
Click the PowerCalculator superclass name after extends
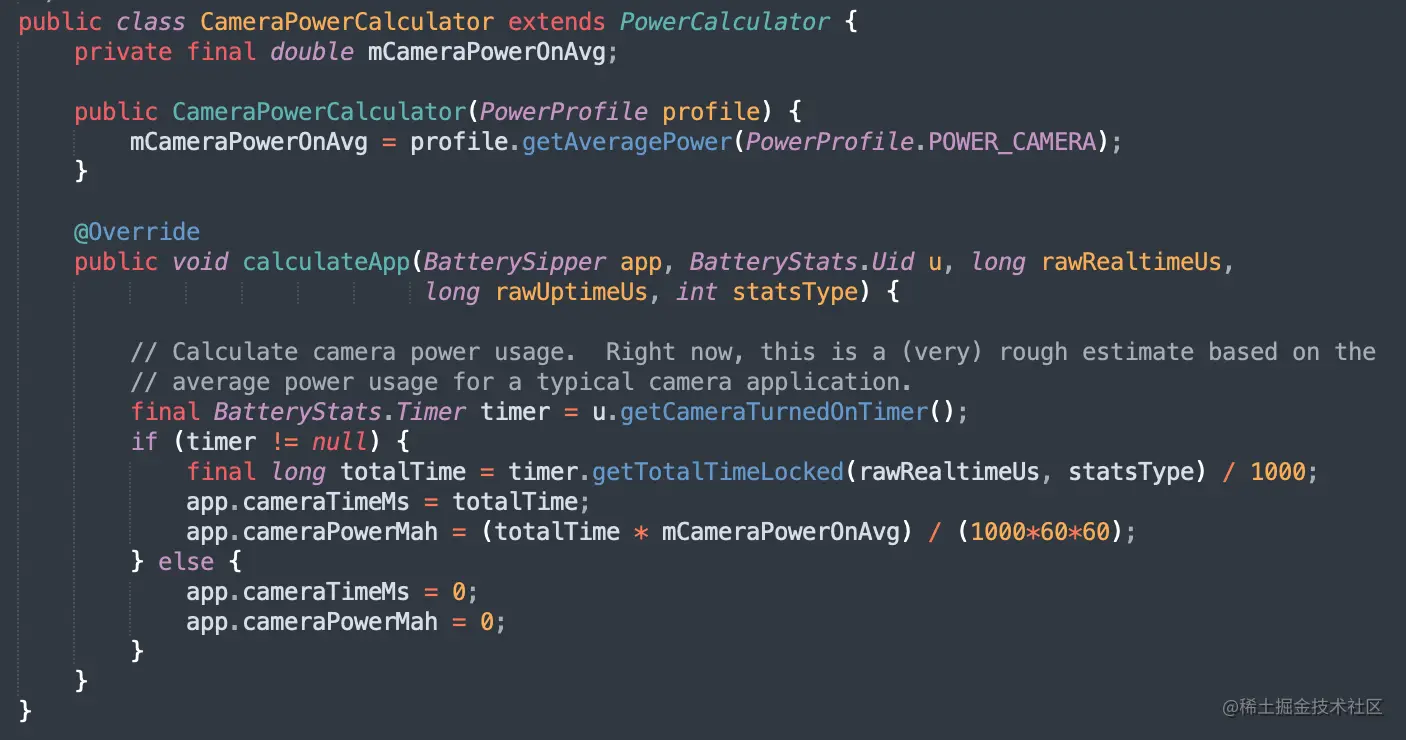725,22
